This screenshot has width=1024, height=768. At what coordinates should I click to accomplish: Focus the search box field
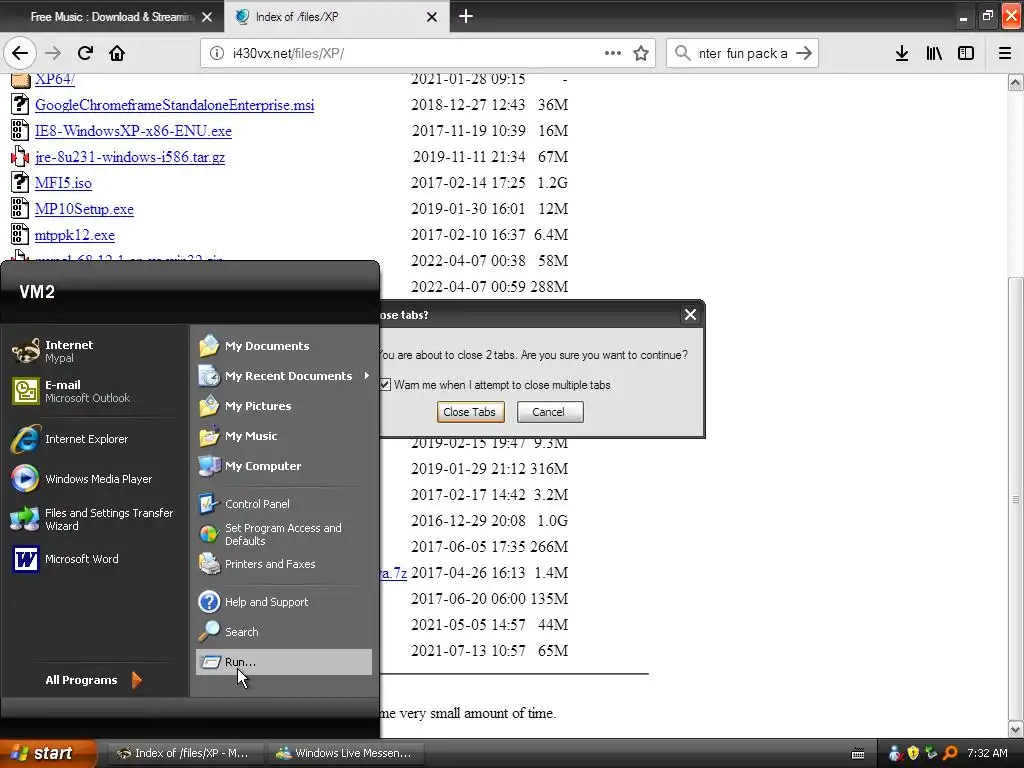click(743, 54)
